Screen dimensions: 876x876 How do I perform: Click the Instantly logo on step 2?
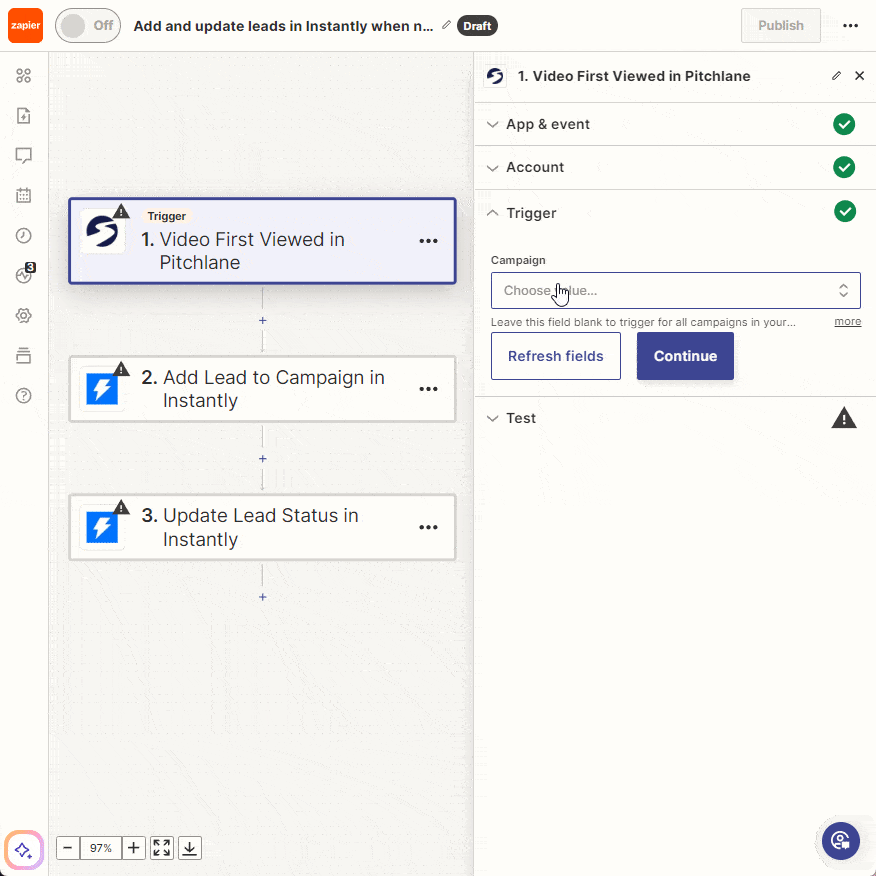[x=102, y=389]
